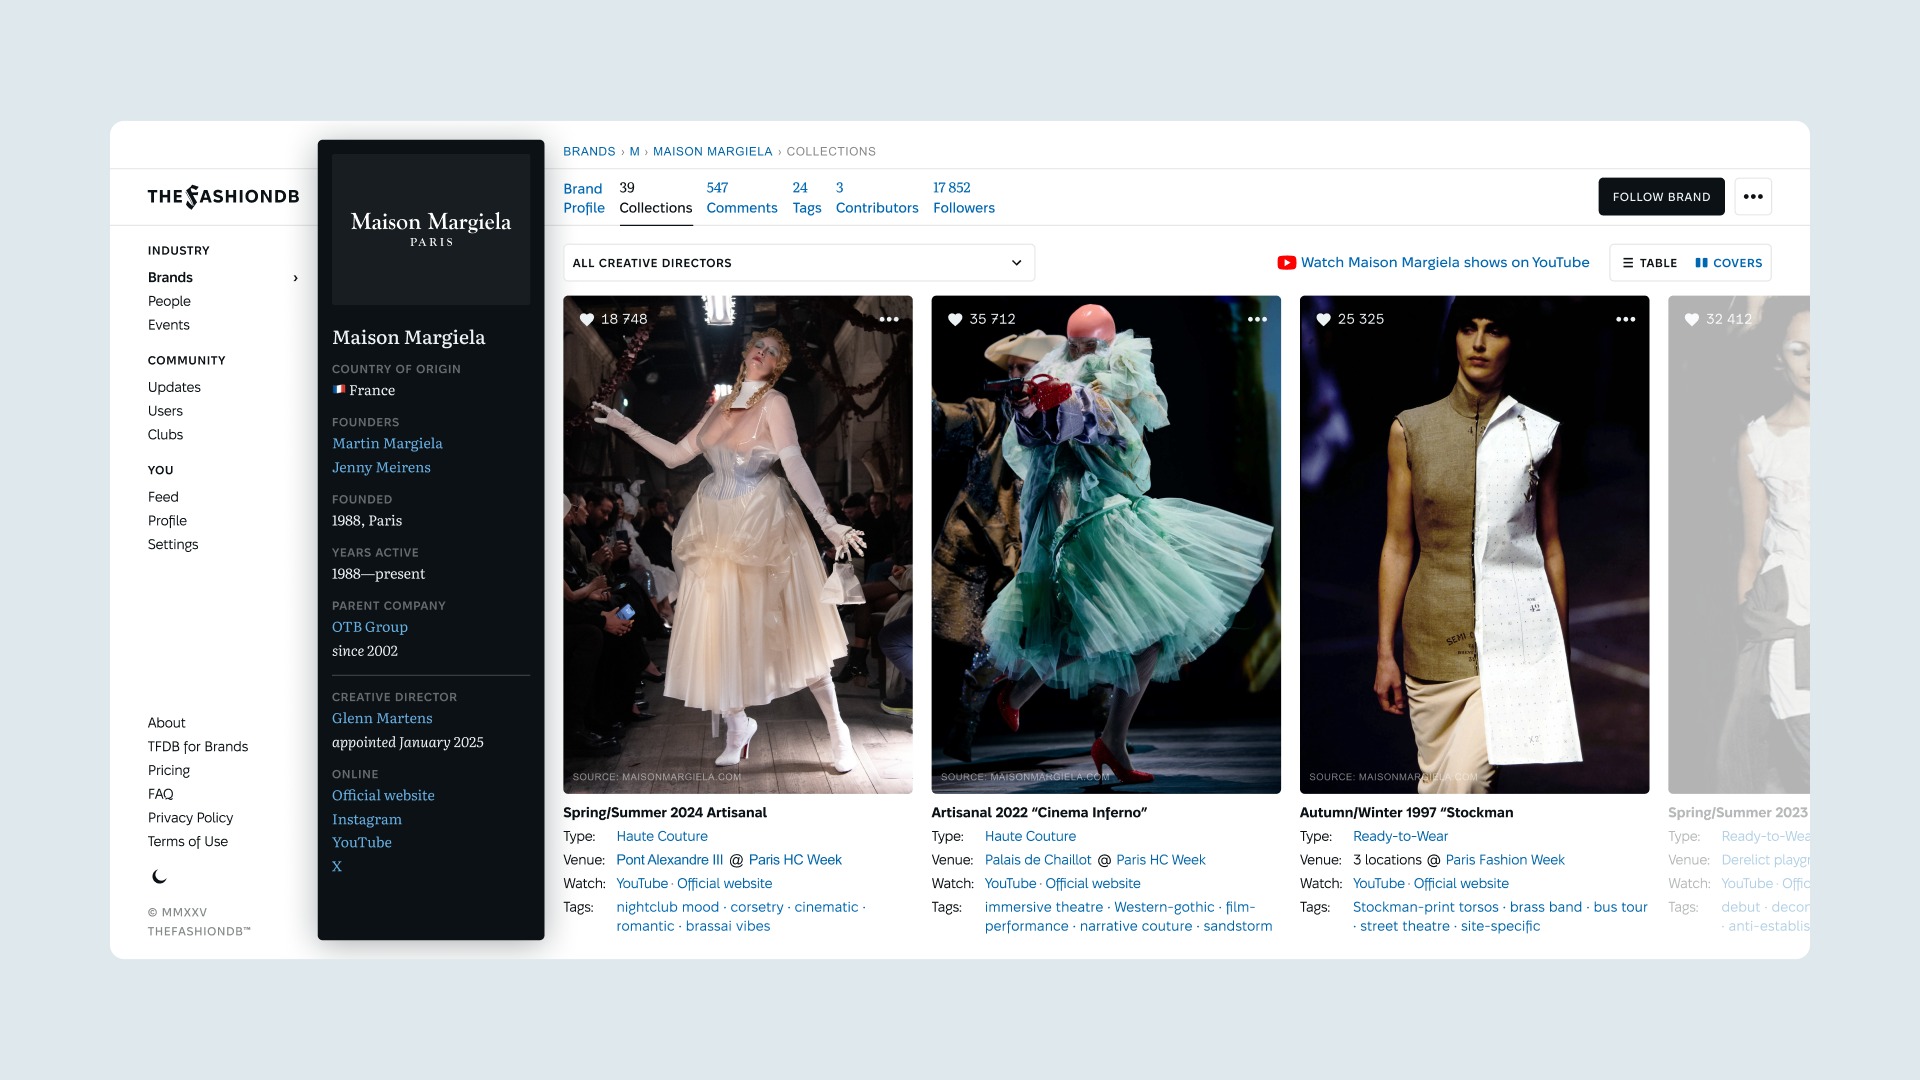Screen dimensions: 1920x1080
Task: Click the nightclub mood tag
Action: point(667,907)
